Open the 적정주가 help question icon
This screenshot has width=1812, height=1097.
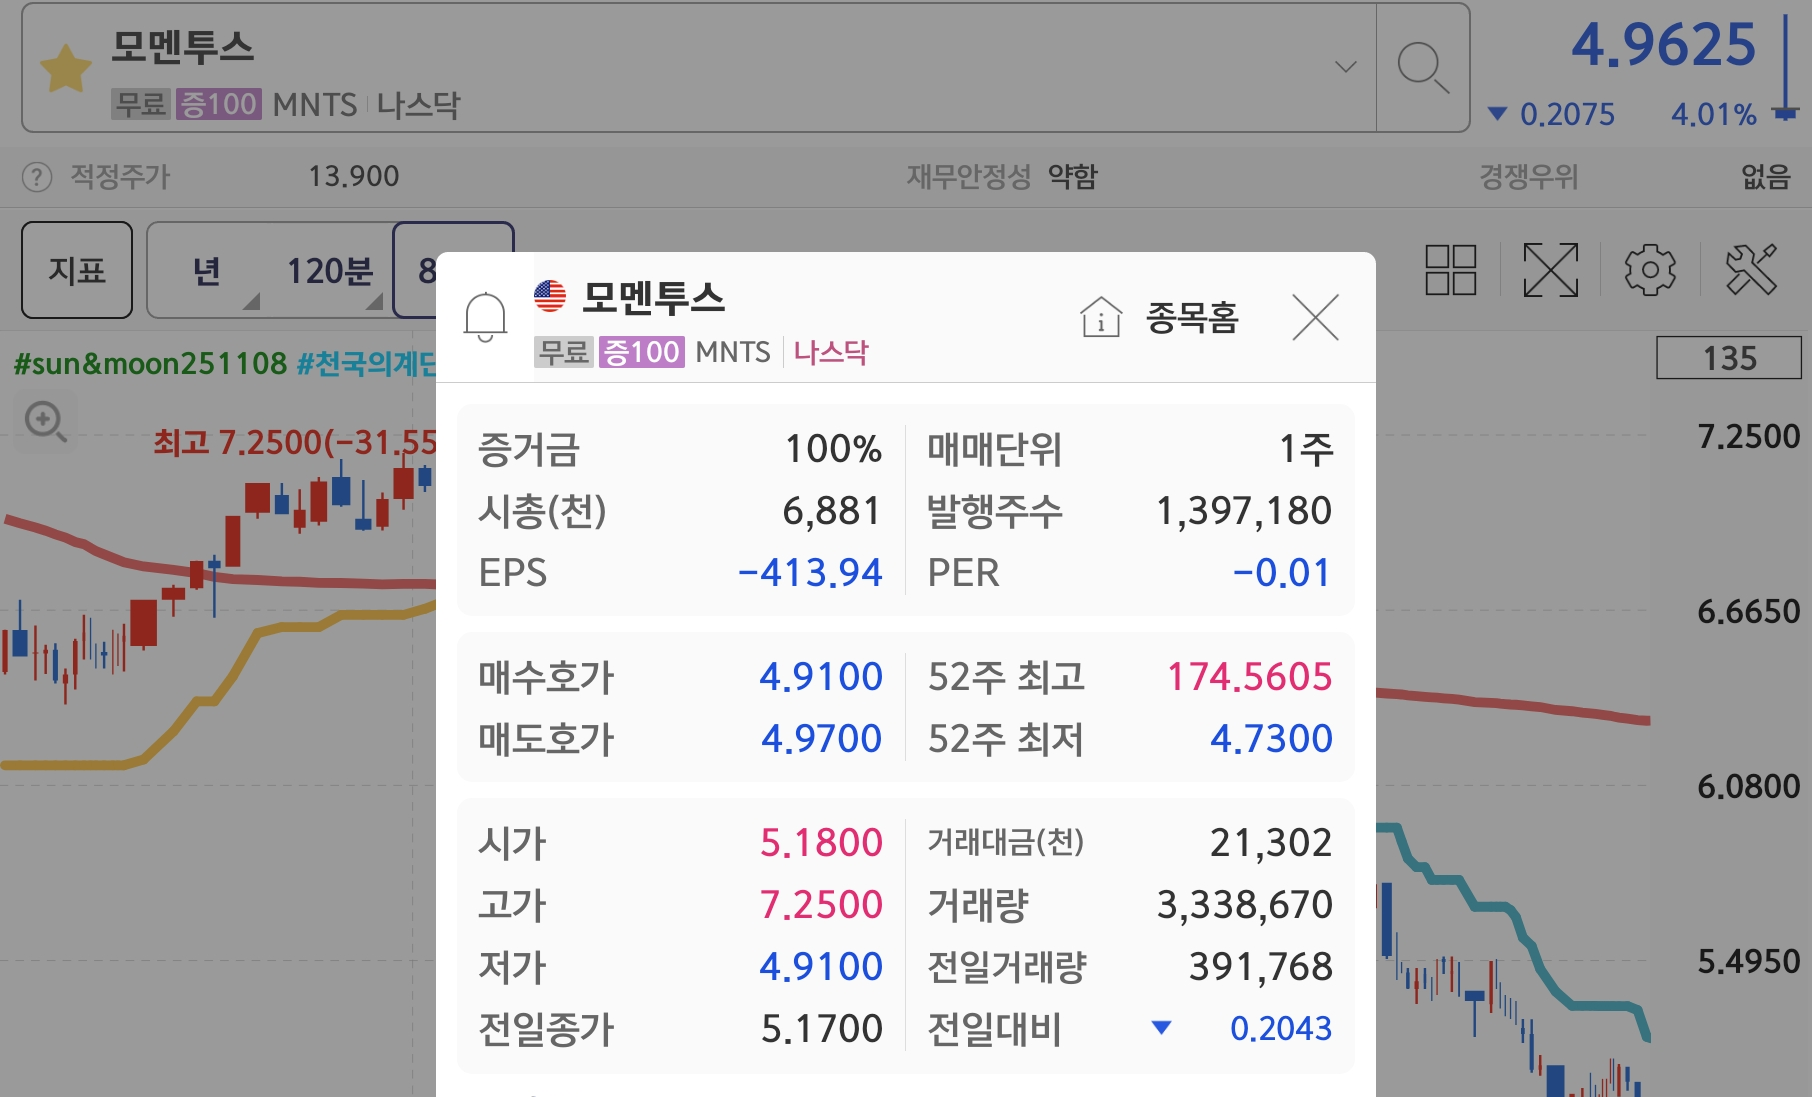coord(37,177)
